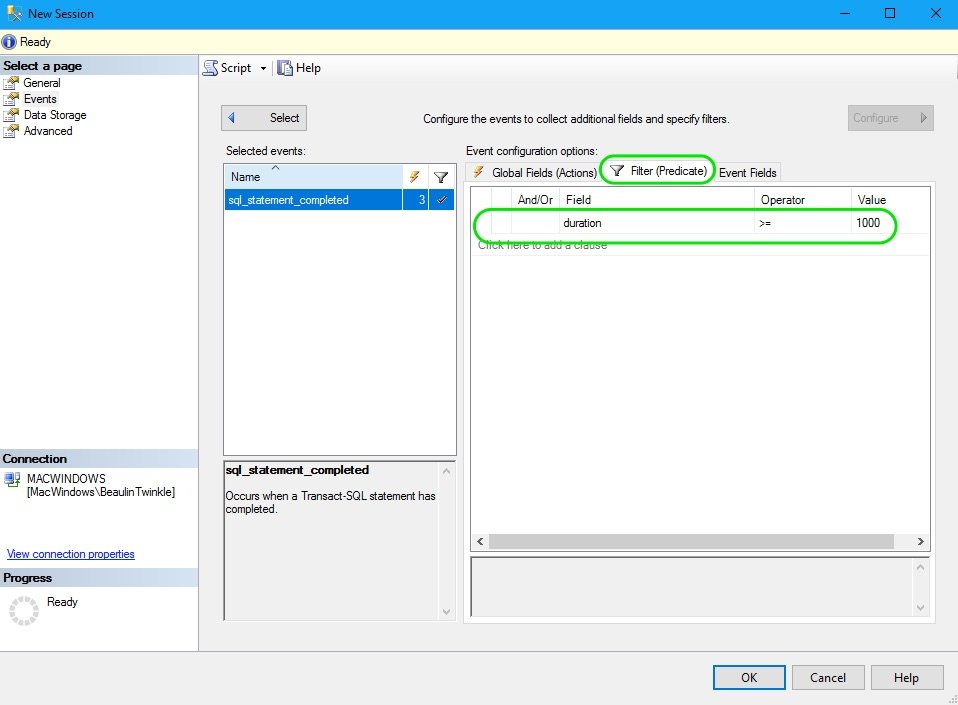Click description pane scroll up arrow
The image size is (958, 705).
[447, 470]
